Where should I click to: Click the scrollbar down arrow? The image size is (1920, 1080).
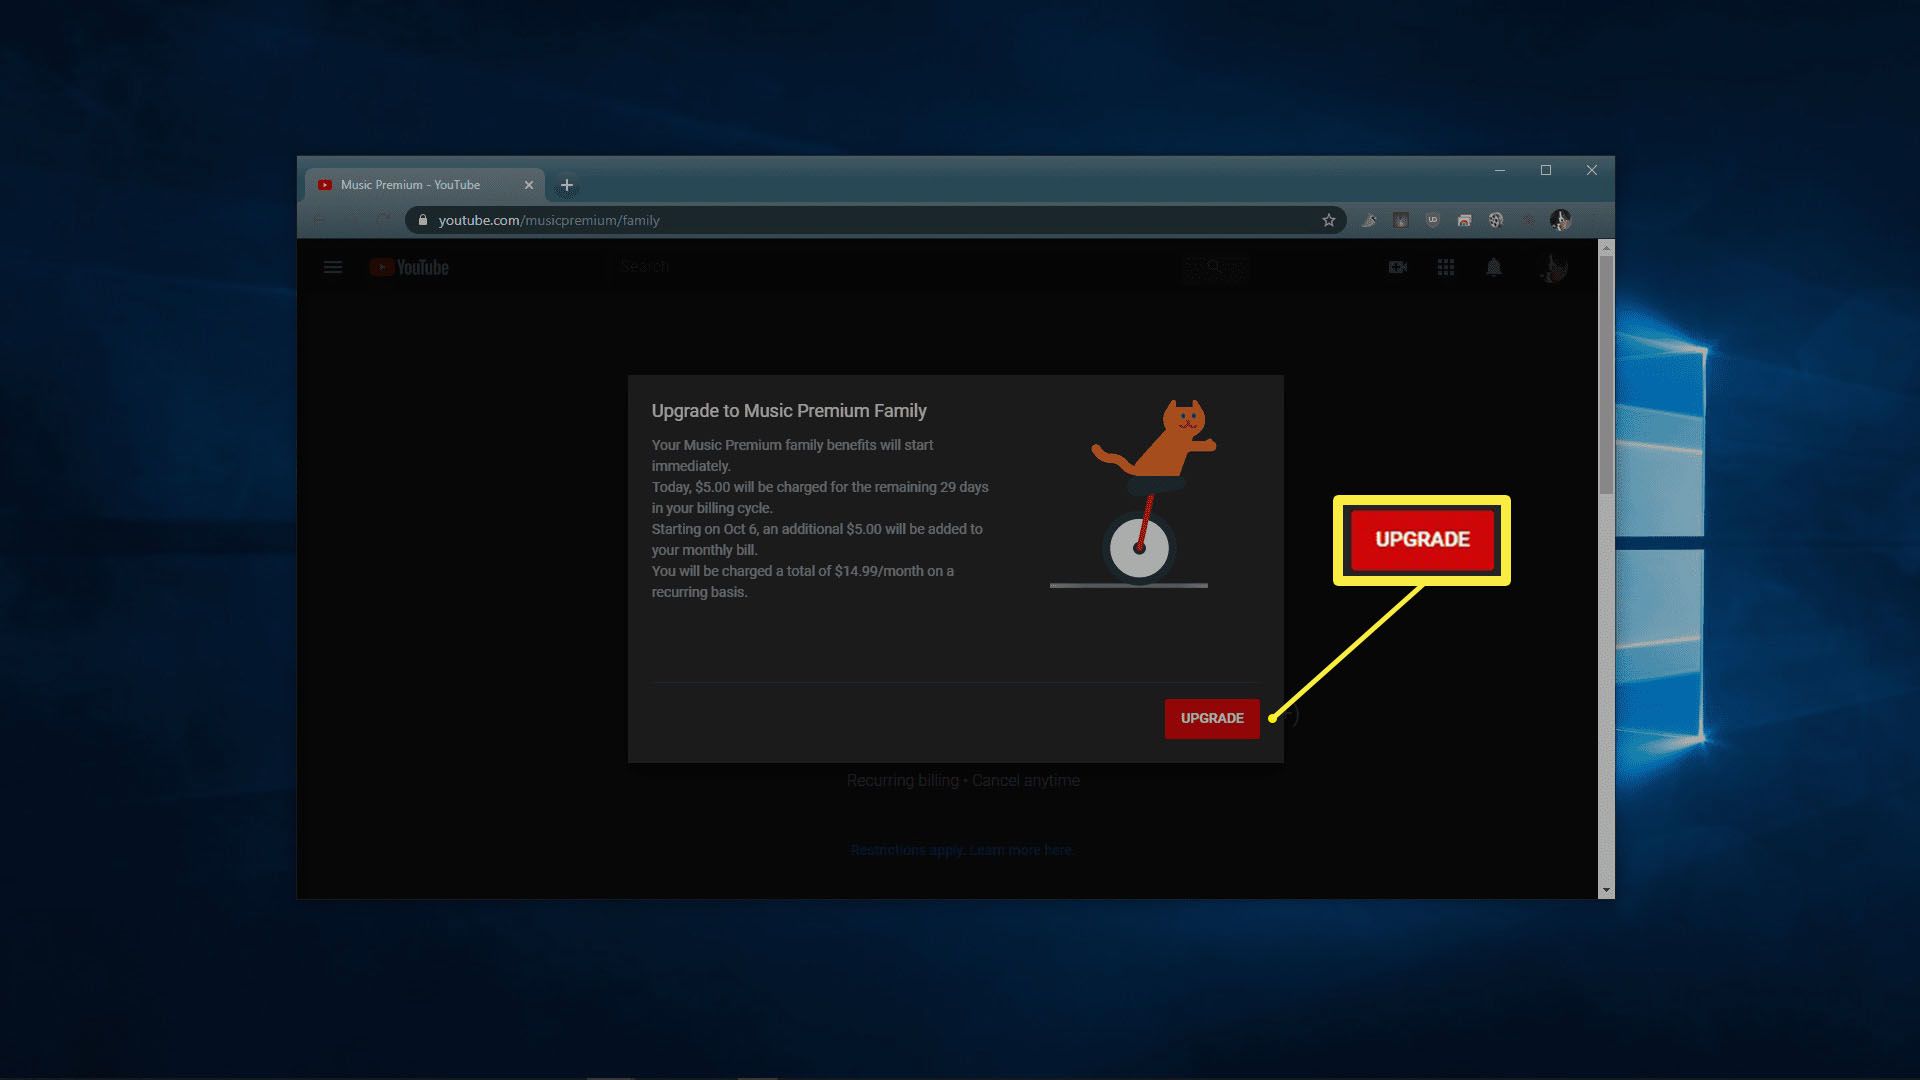[1606, 890]
